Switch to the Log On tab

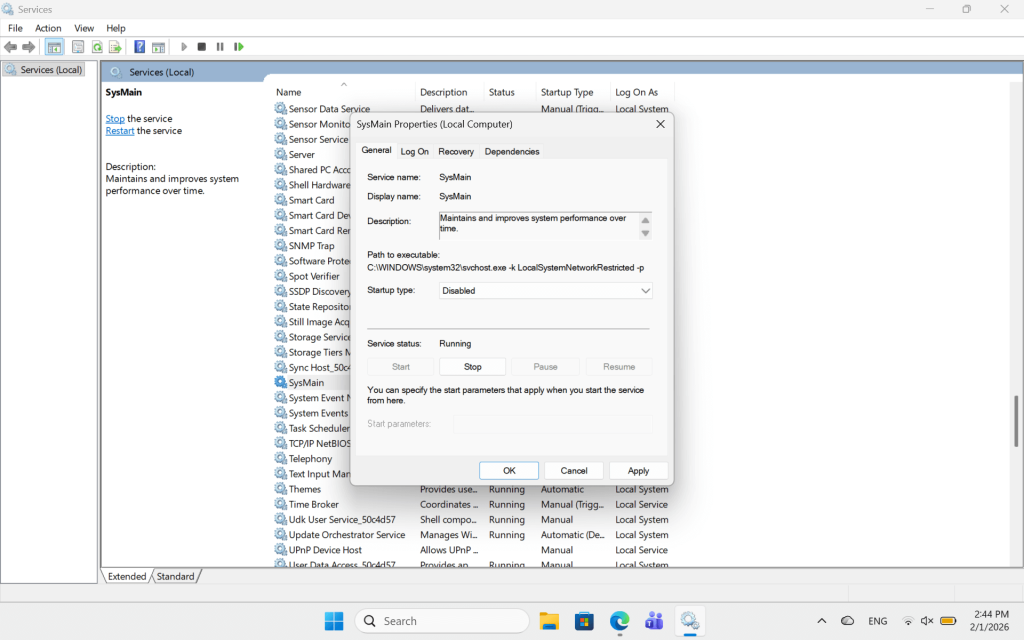tap(414, 151)
